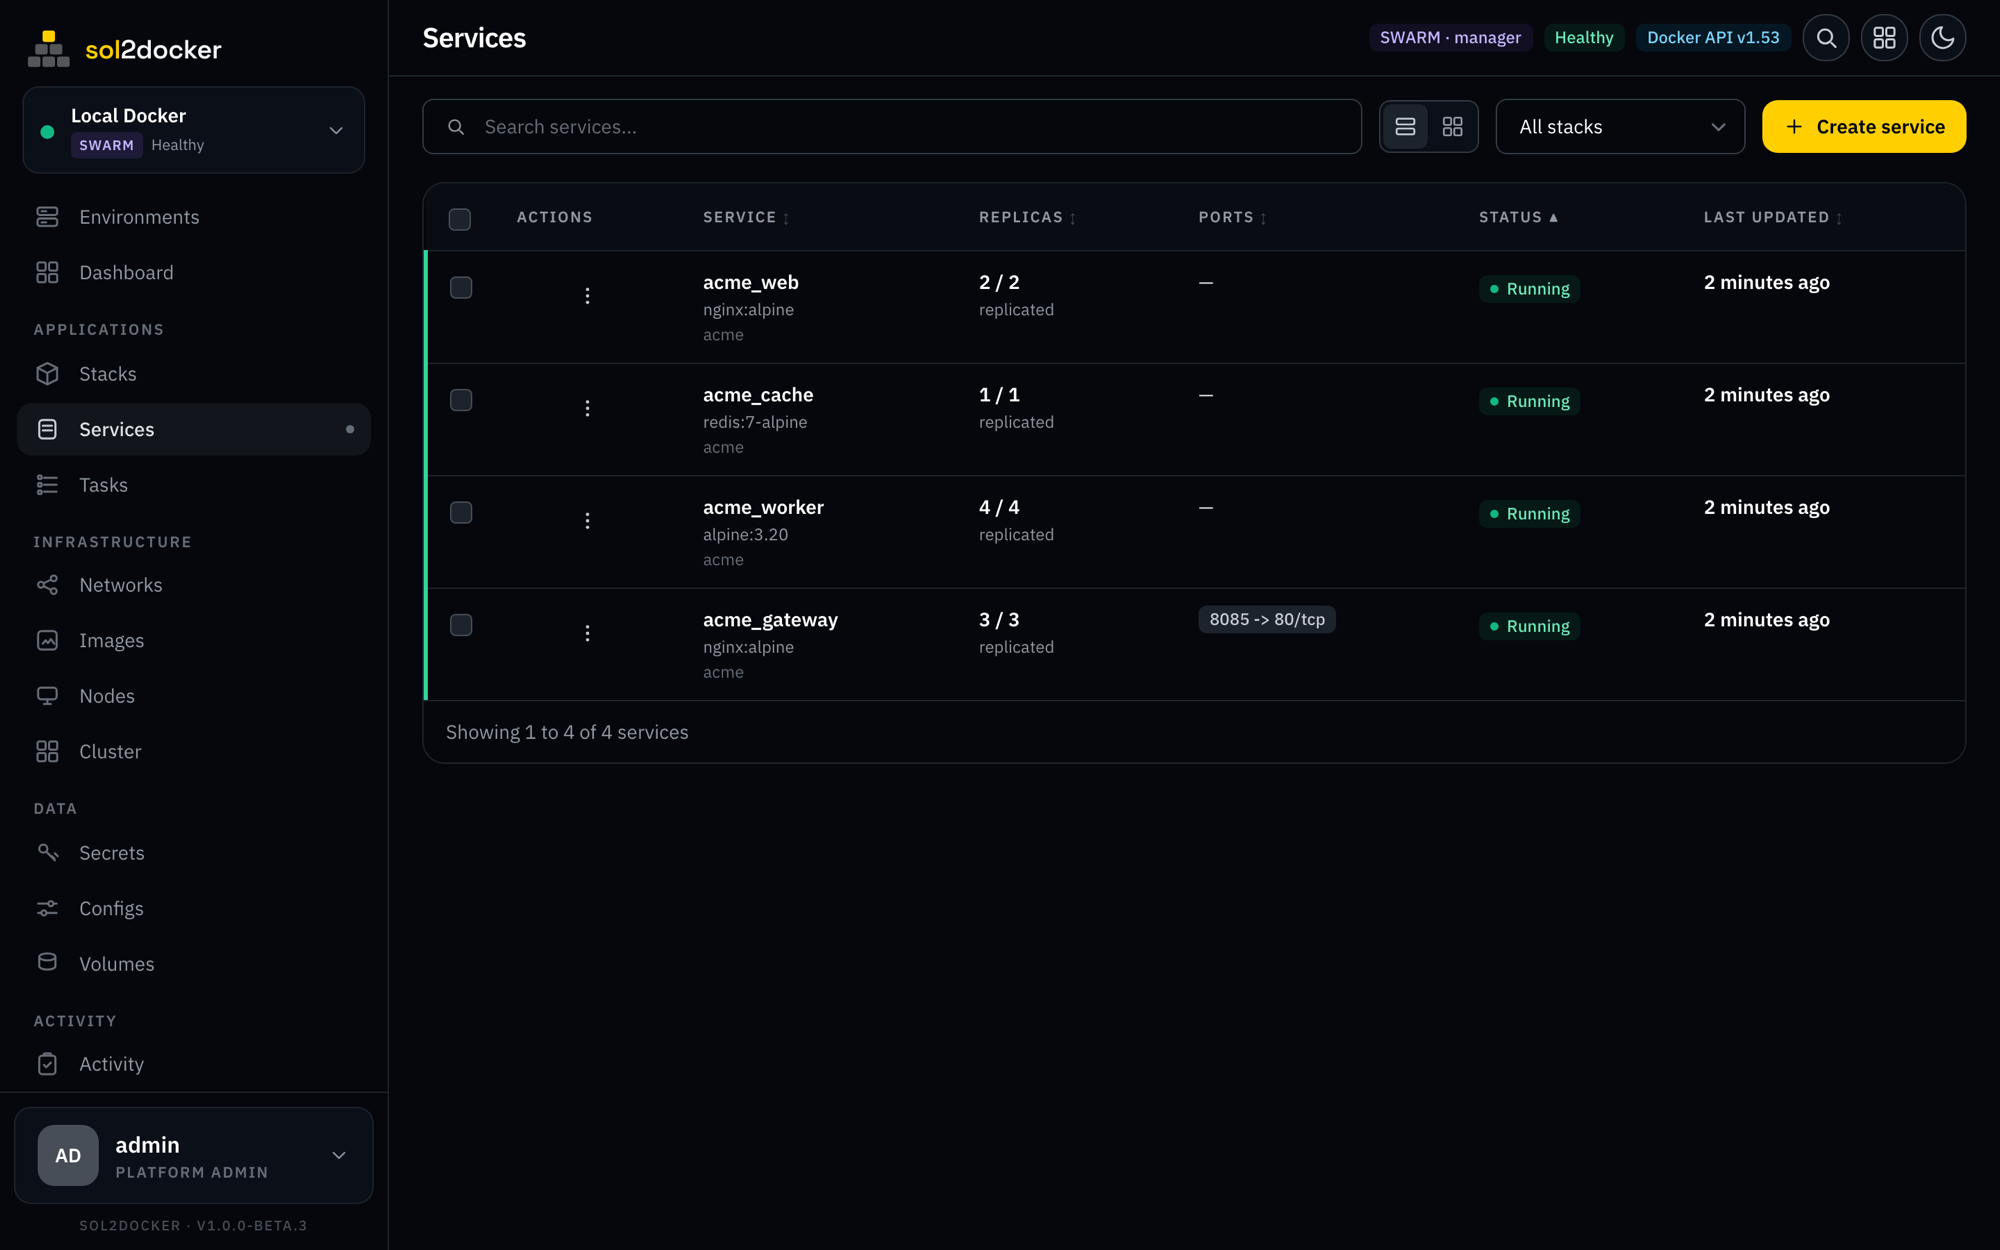
Task: Click the Environments sidebar icon
Action: [x=47, y=217]
